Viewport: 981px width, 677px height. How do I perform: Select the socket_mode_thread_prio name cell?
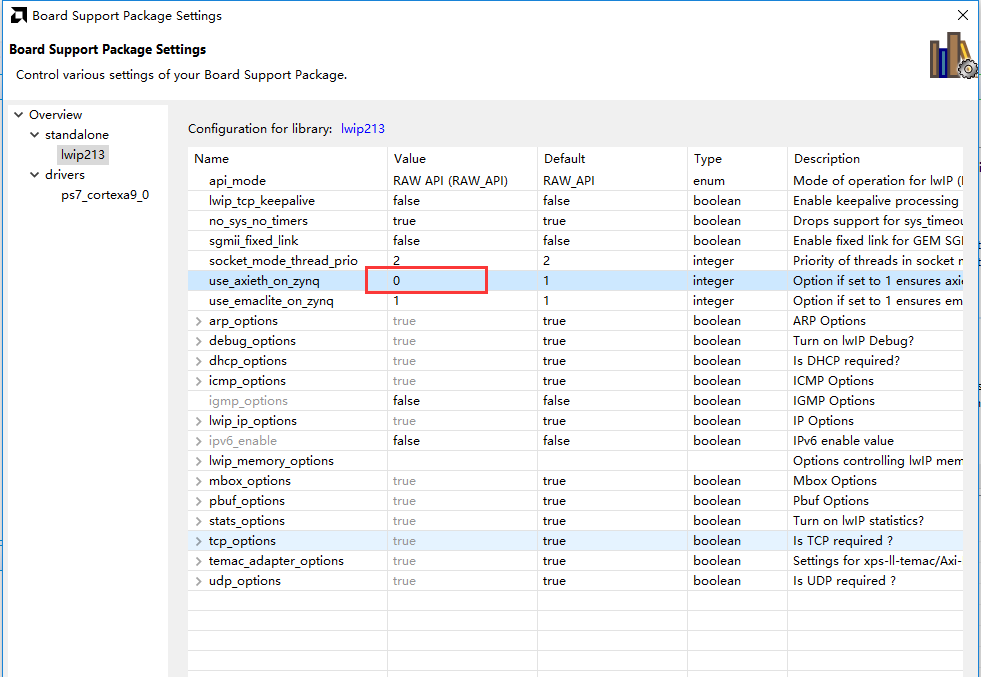click(x=283, y=261)
